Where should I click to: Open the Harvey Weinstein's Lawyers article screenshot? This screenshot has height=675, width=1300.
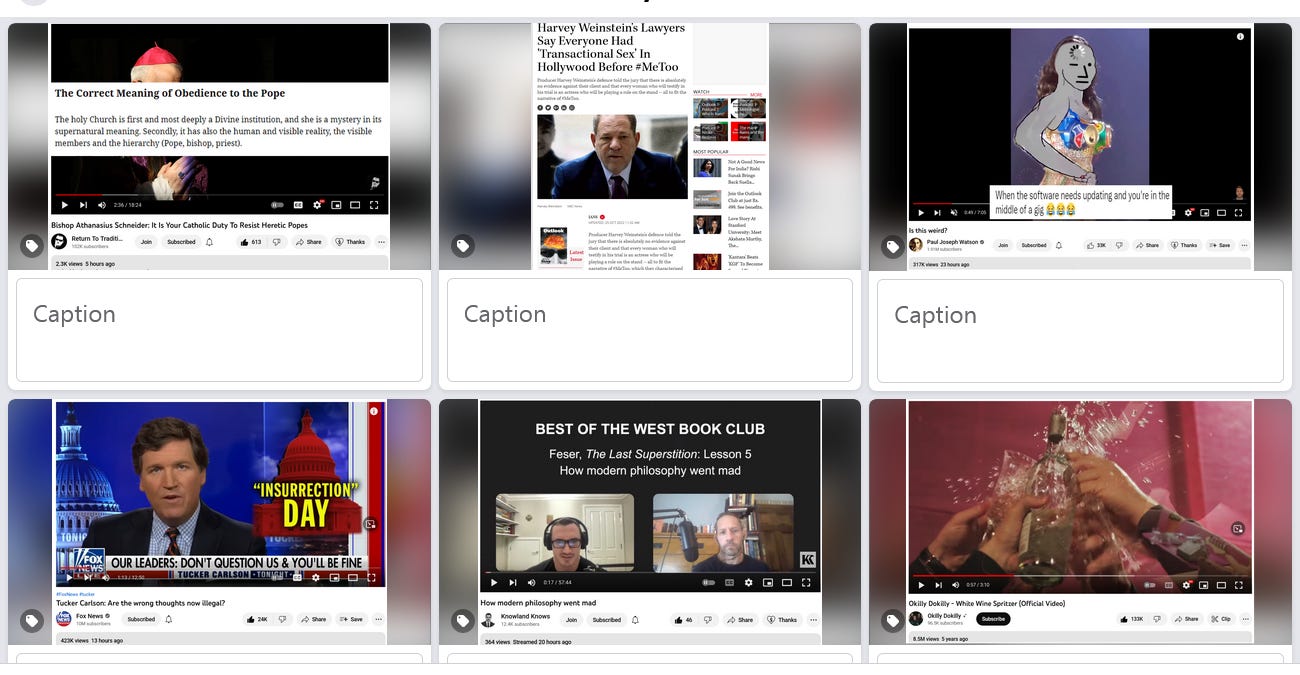coord(649,147)
